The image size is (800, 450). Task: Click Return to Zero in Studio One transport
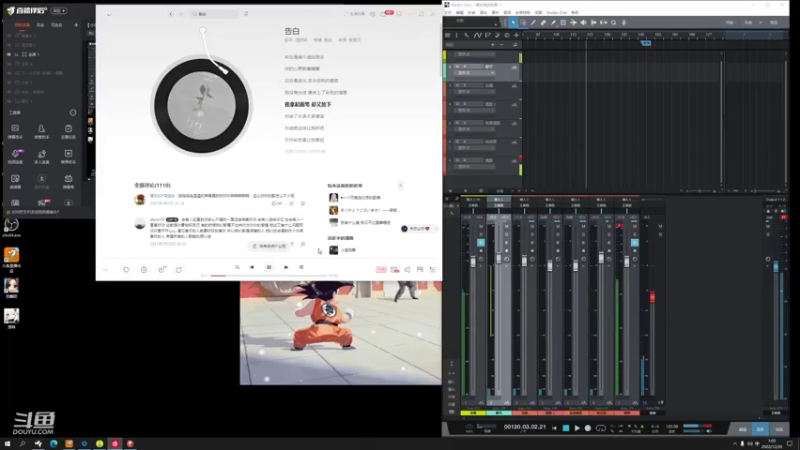[x=555, y=428]
